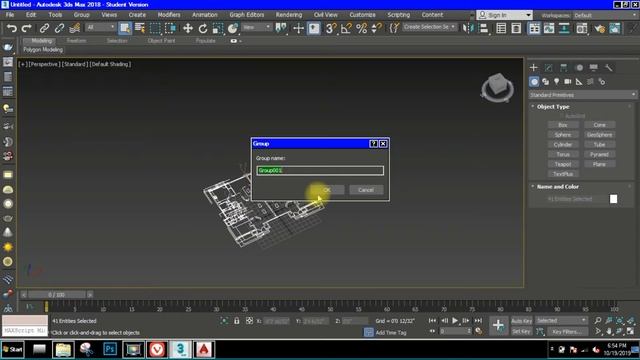The height and width of the screenshot is (360, 640).
Task: Toggle Percent Snap on the toolbar
Action: (362, 28)
